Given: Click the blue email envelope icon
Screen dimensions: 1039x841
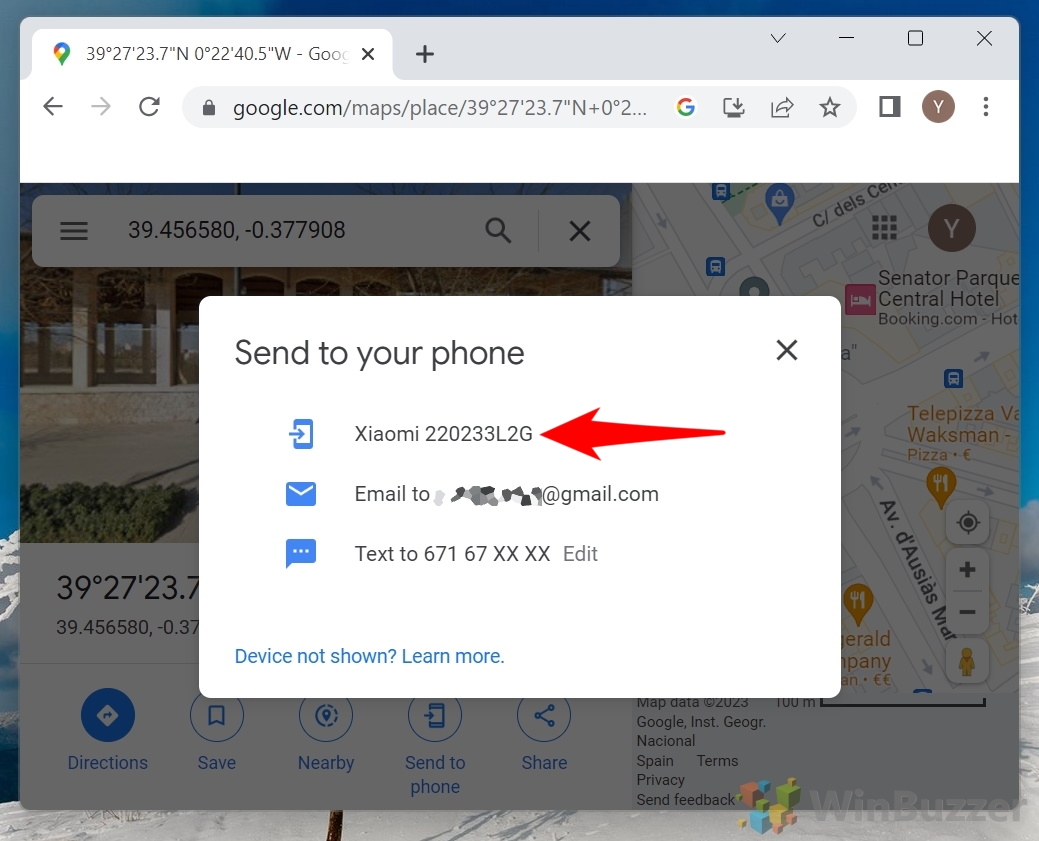Looking at the screenshot, I should 301,494.
